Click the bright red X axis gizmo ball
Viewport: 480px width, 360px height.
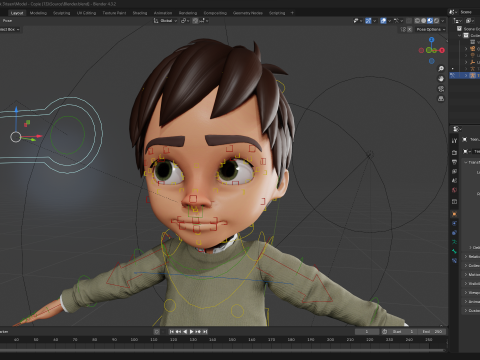442,50
